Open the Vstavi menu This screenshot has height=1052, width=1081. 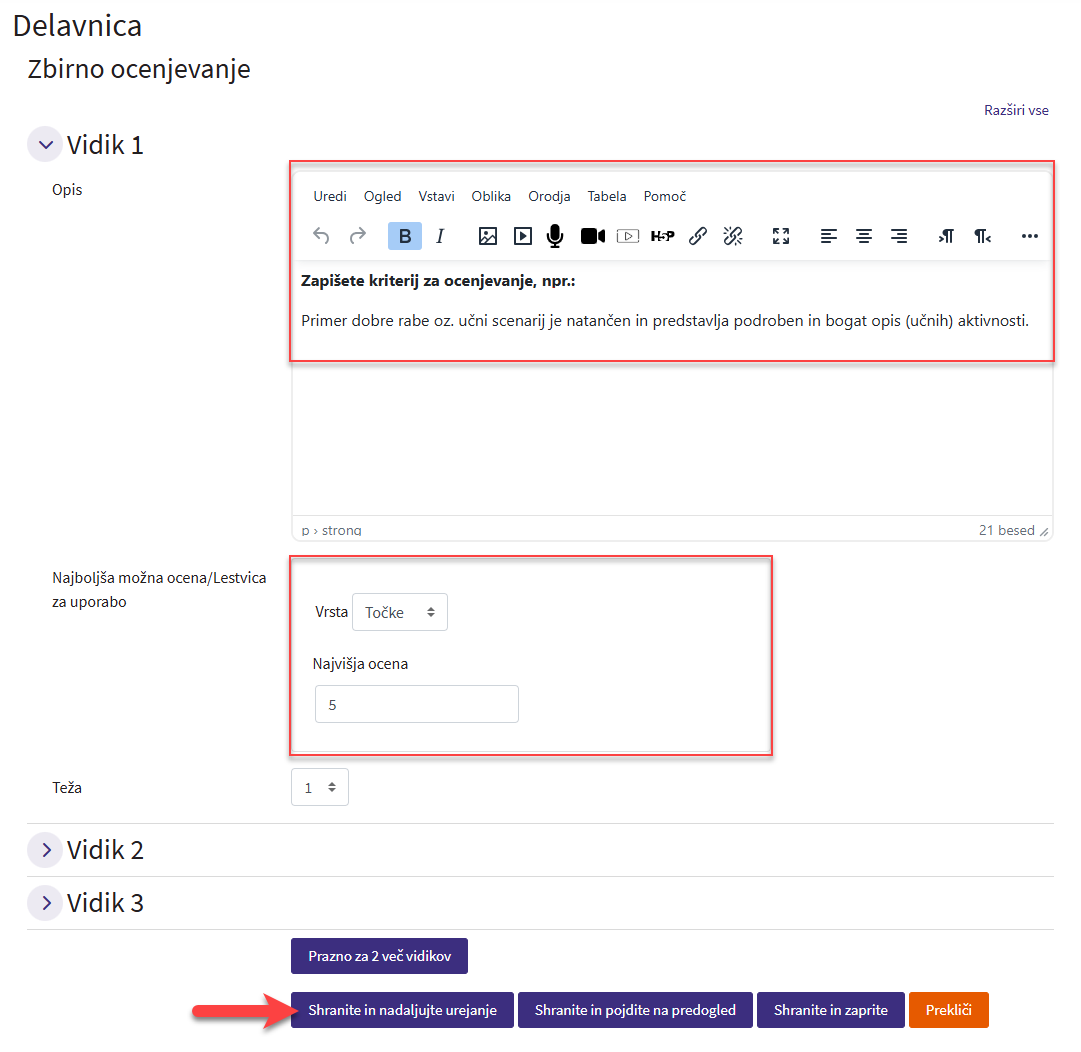tap(436, 196)
